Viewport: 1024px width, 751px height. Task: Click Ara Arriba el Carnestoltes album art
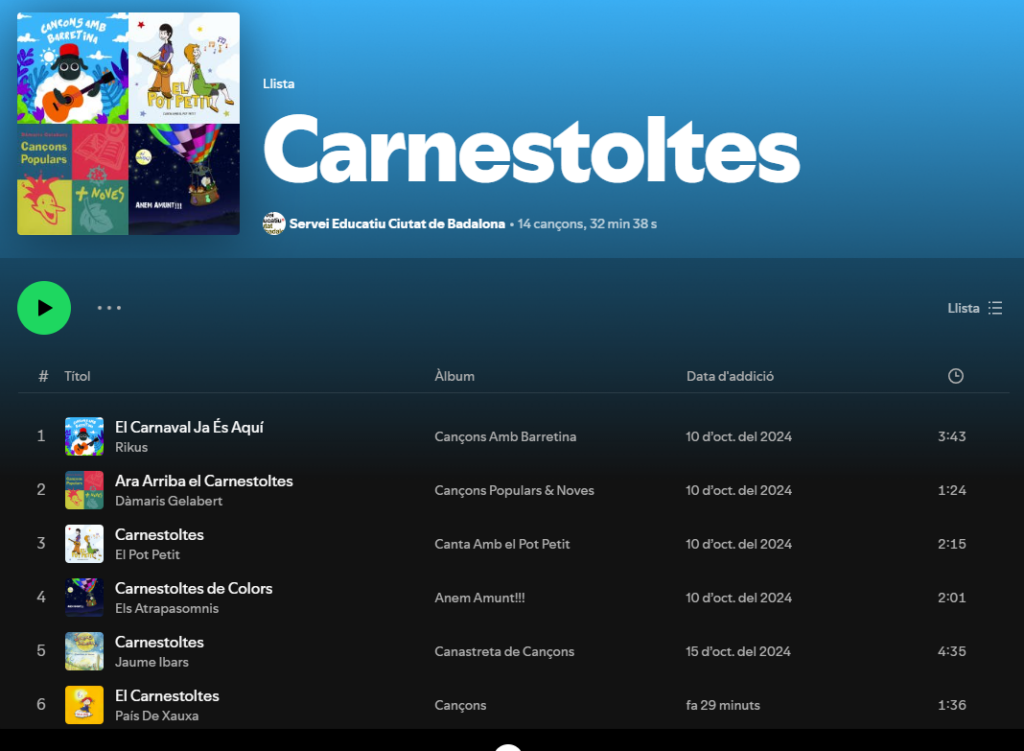pos(84,490)
